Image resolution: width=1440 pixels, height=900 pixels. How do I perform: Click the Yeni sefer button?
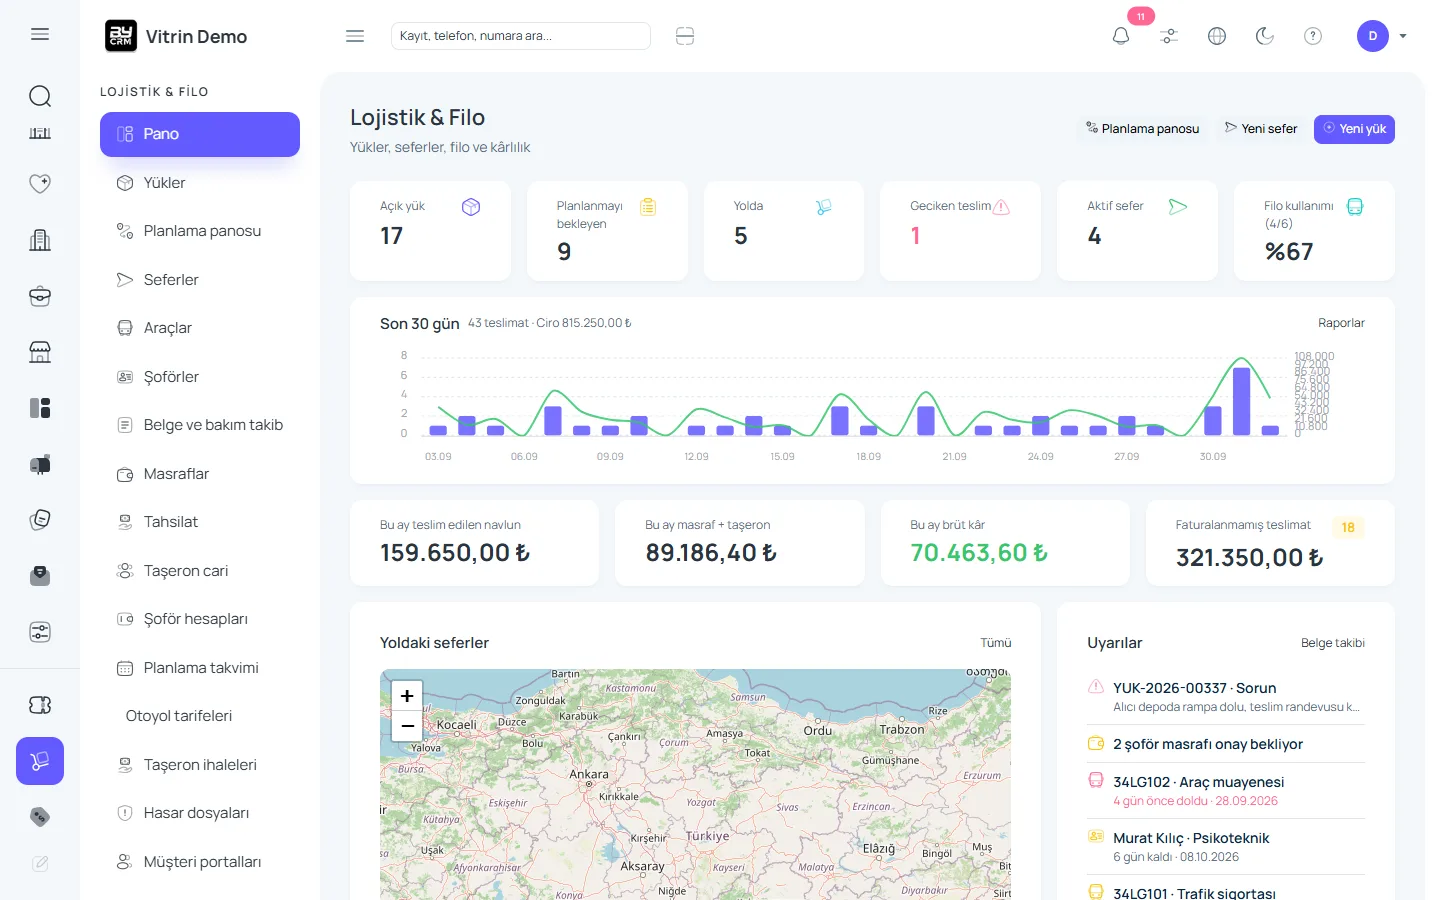(x=1261, y=129)
